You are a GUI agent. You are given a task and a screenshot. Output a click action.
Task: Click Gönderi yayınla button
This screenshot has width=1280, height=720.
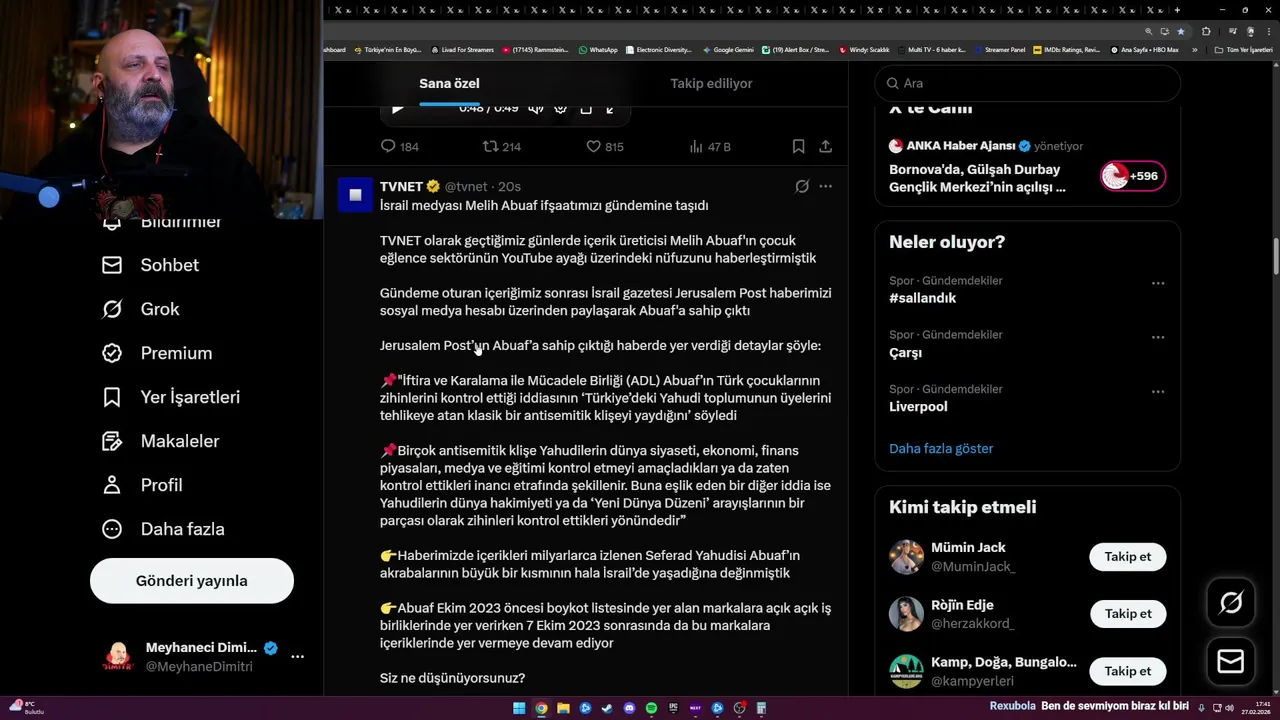[x=192, y=581]
